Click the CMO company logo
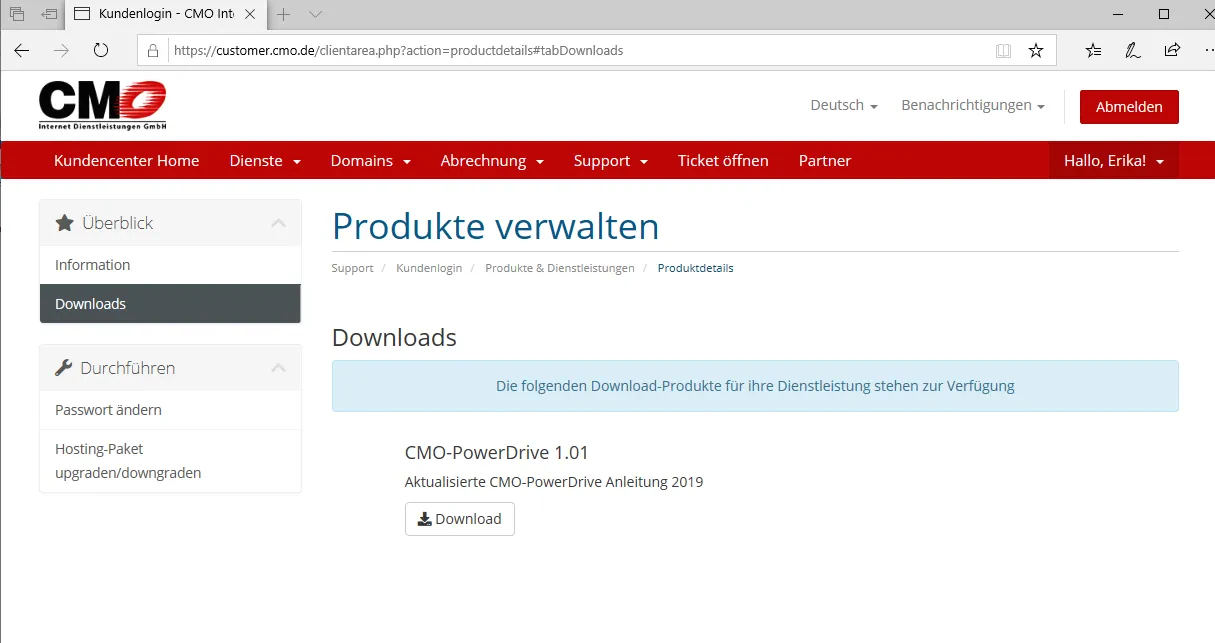The image size is (1215, 643). point(102,105)
